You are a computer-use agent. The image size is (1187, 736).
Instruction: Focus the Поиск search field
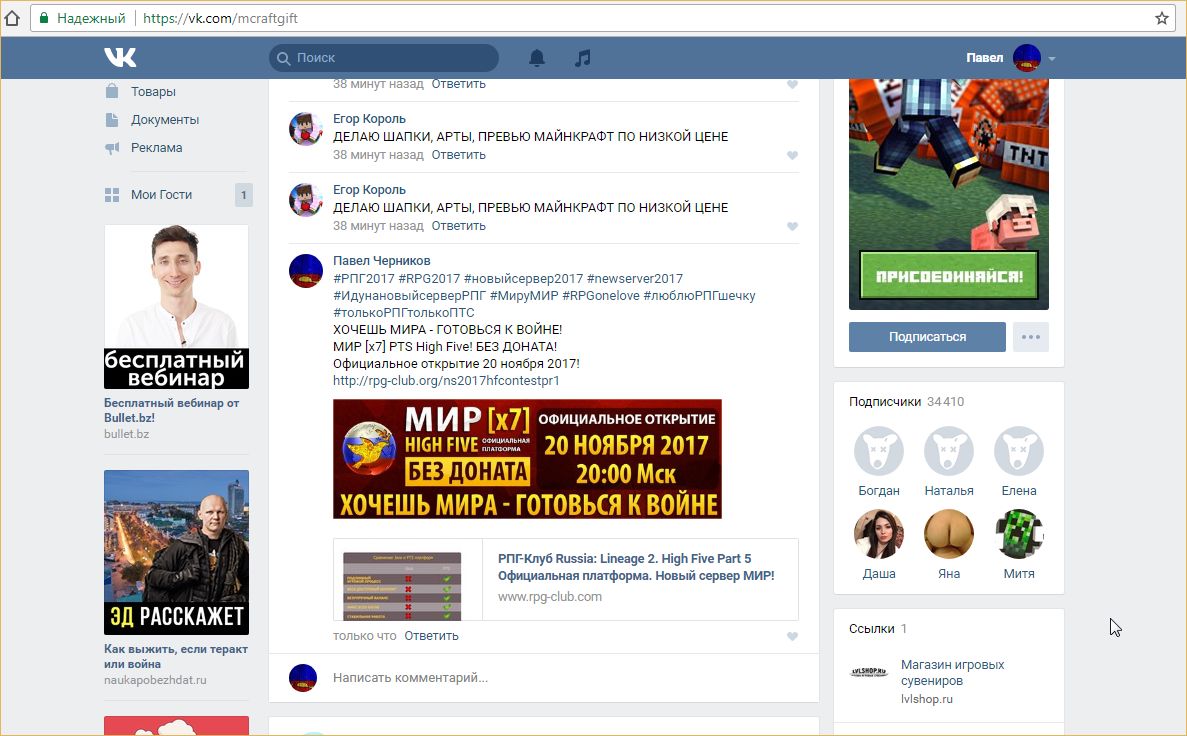point(384,58)
